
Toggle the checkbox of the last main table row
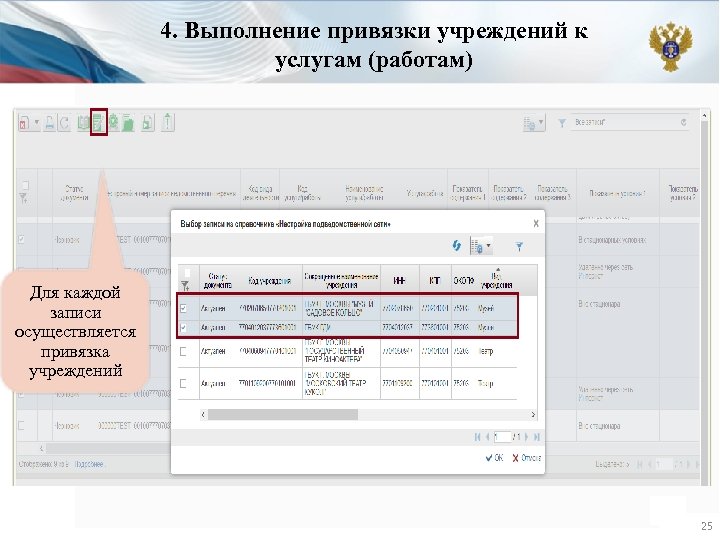pyautogui.click(x=21, y=425)
